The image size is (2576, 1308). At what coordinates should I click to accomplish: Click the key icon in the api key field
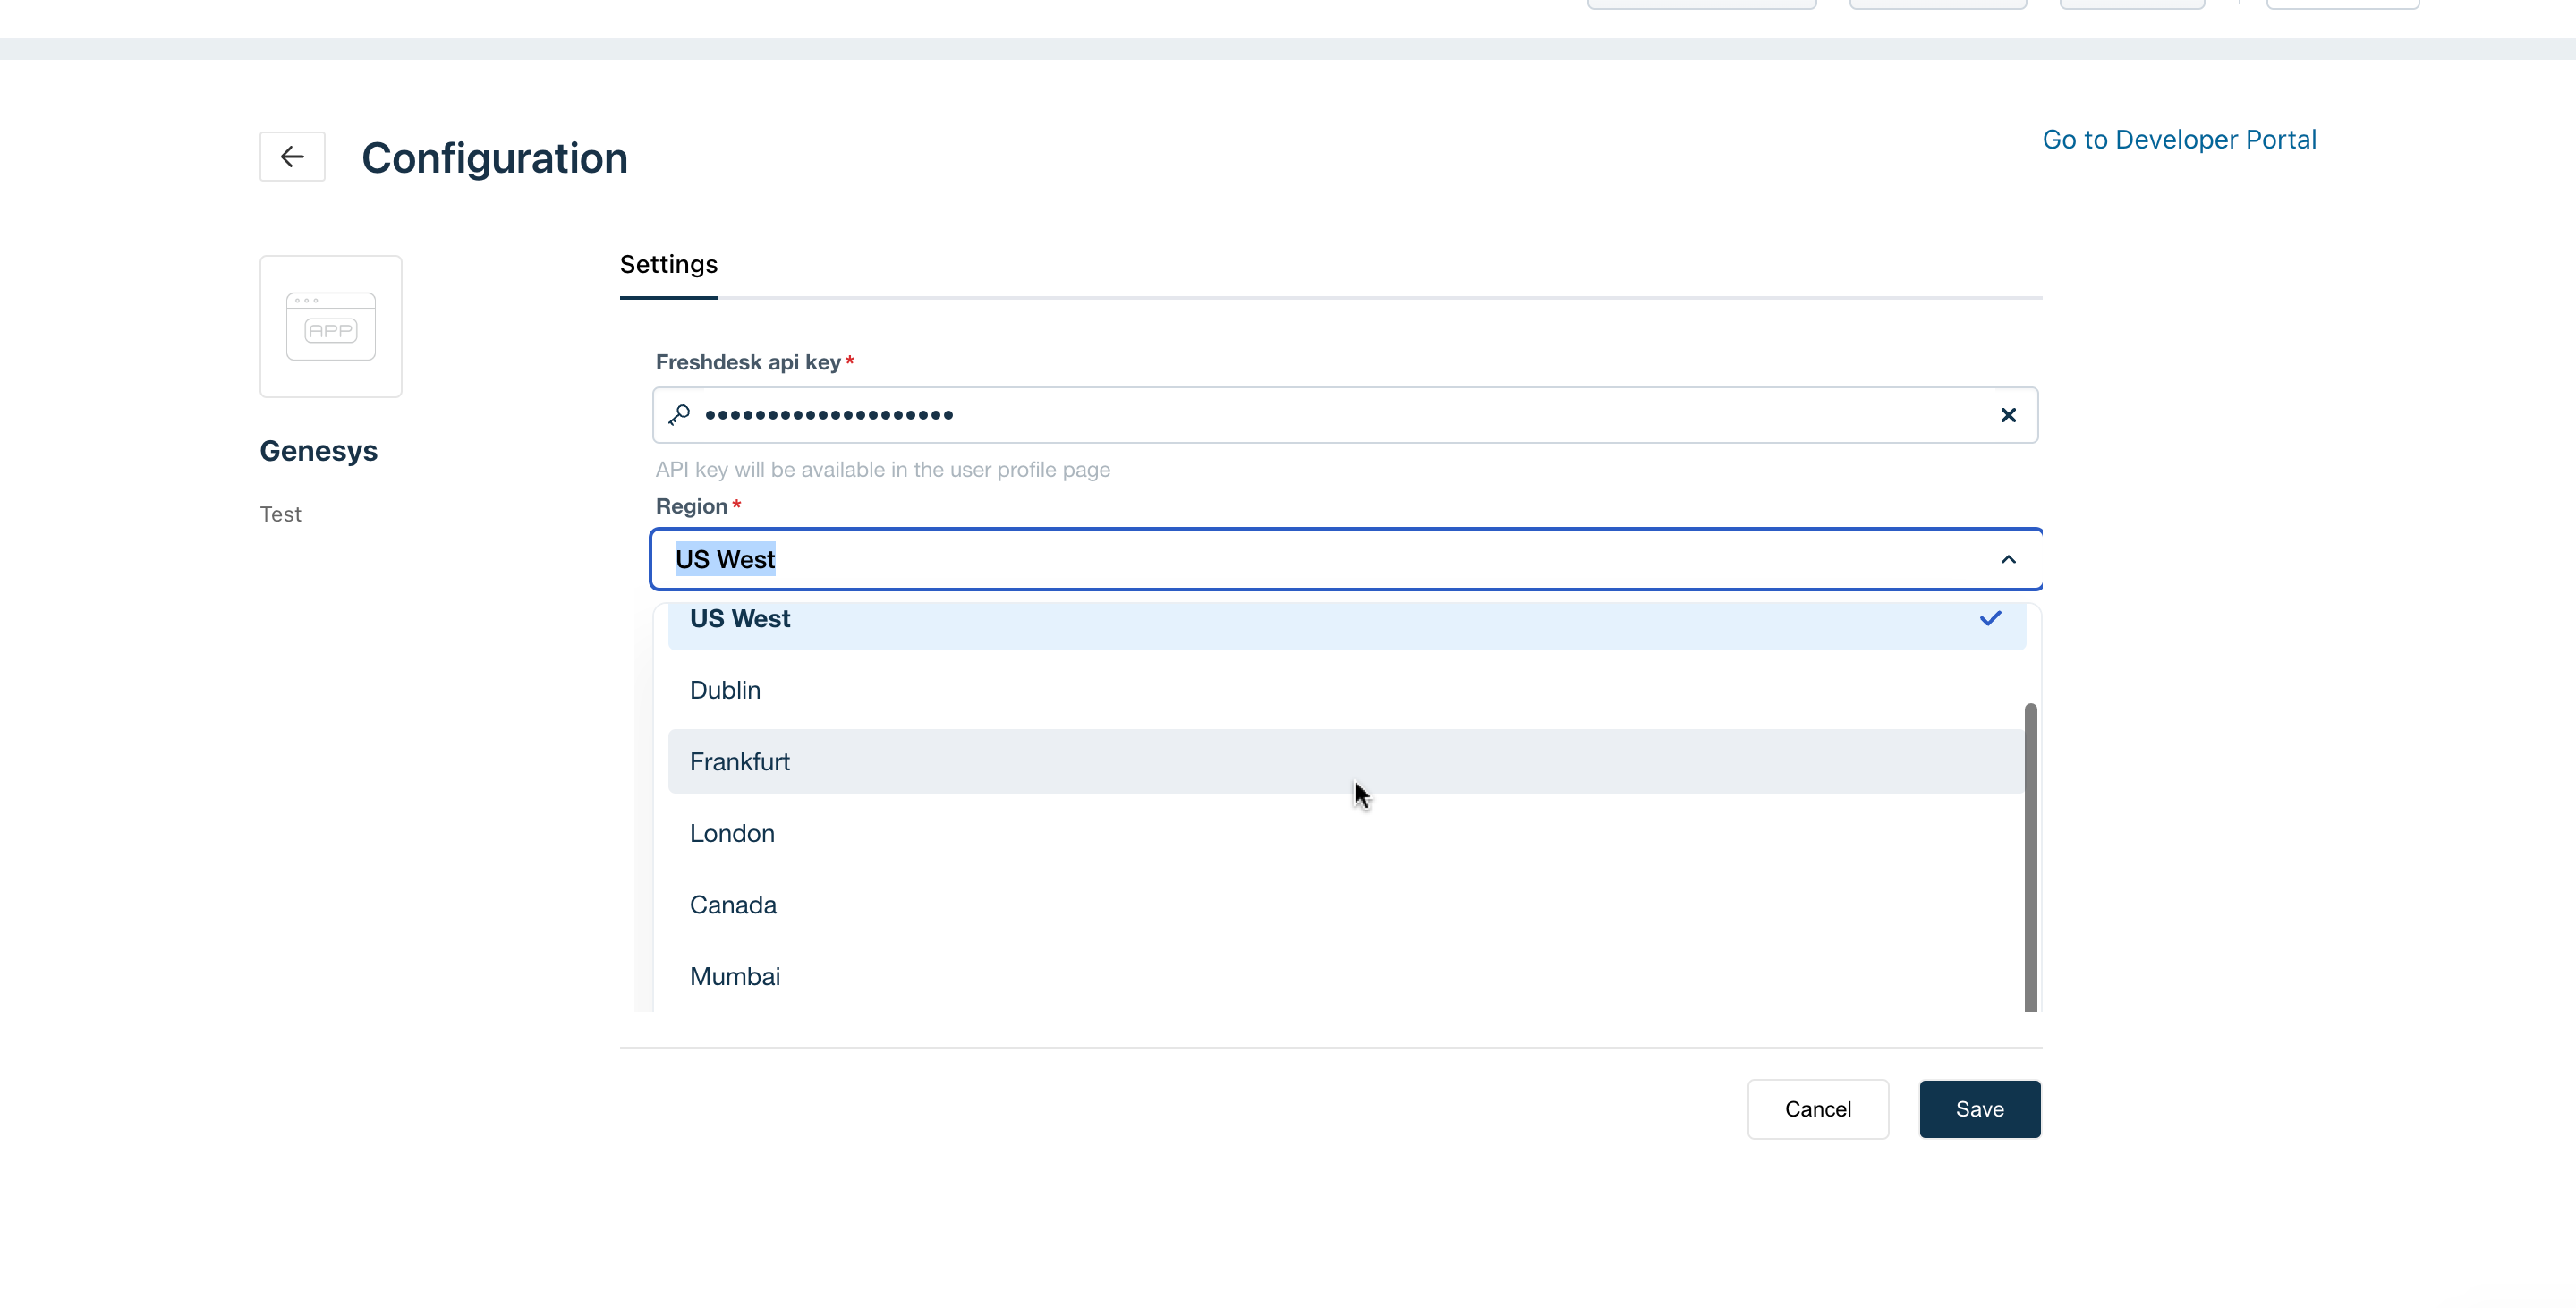click(x=679, y=415)
